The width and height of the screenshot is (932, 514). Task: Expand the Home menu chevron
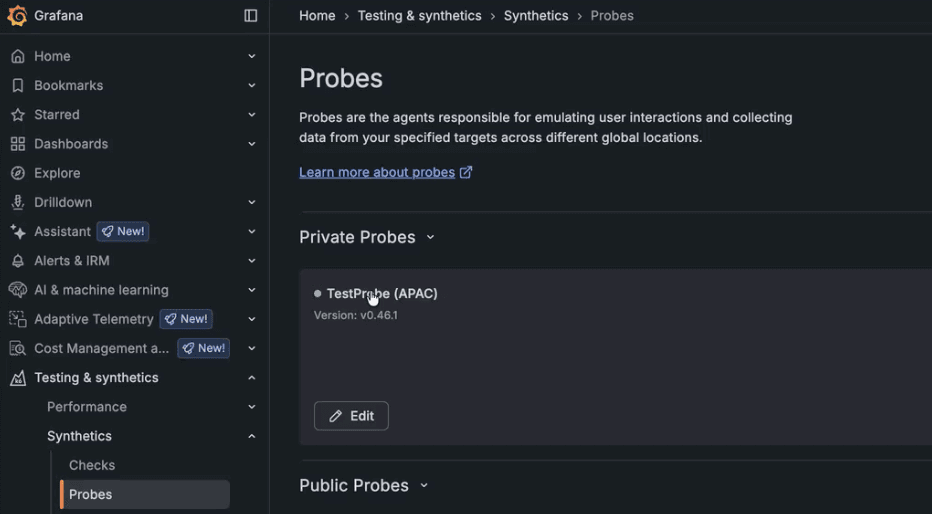tap(251, 56)
